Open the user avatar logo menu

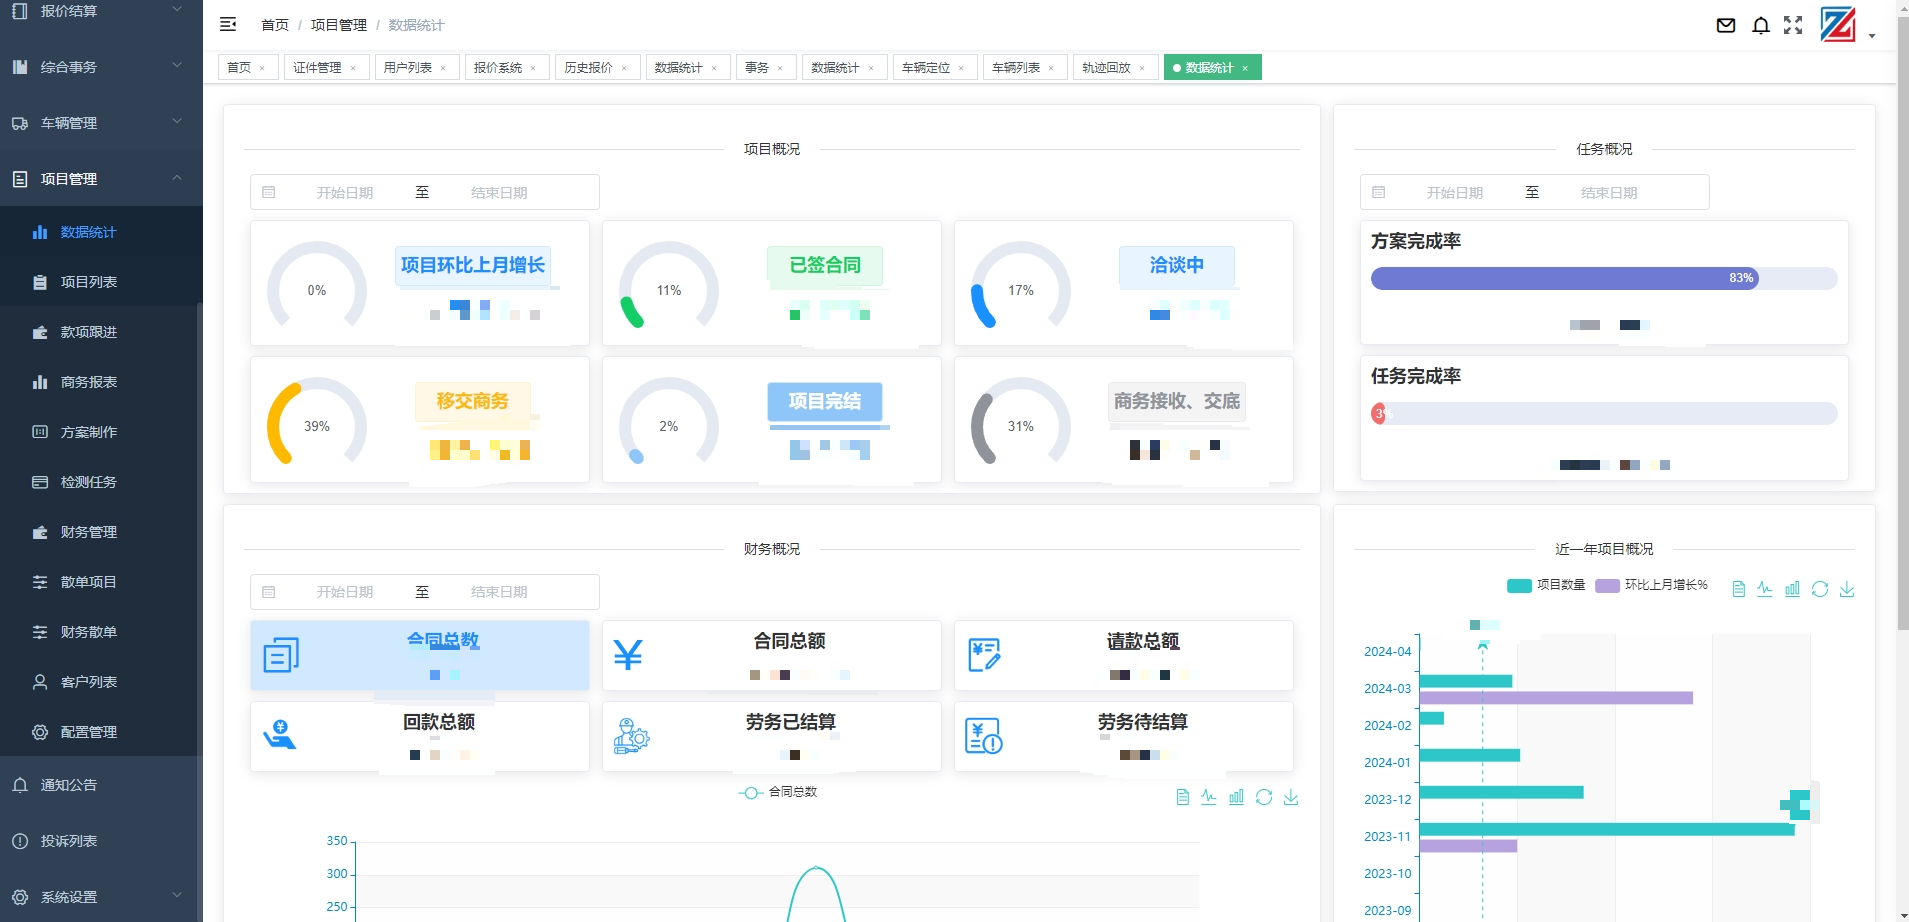pos(1838,24)
